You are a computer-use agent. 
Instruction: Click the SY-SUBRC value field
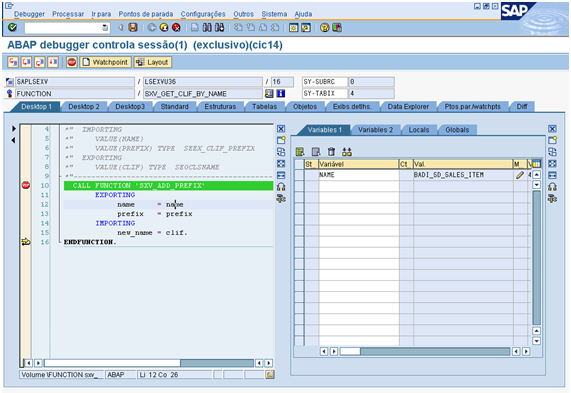[x=371, y=82]
